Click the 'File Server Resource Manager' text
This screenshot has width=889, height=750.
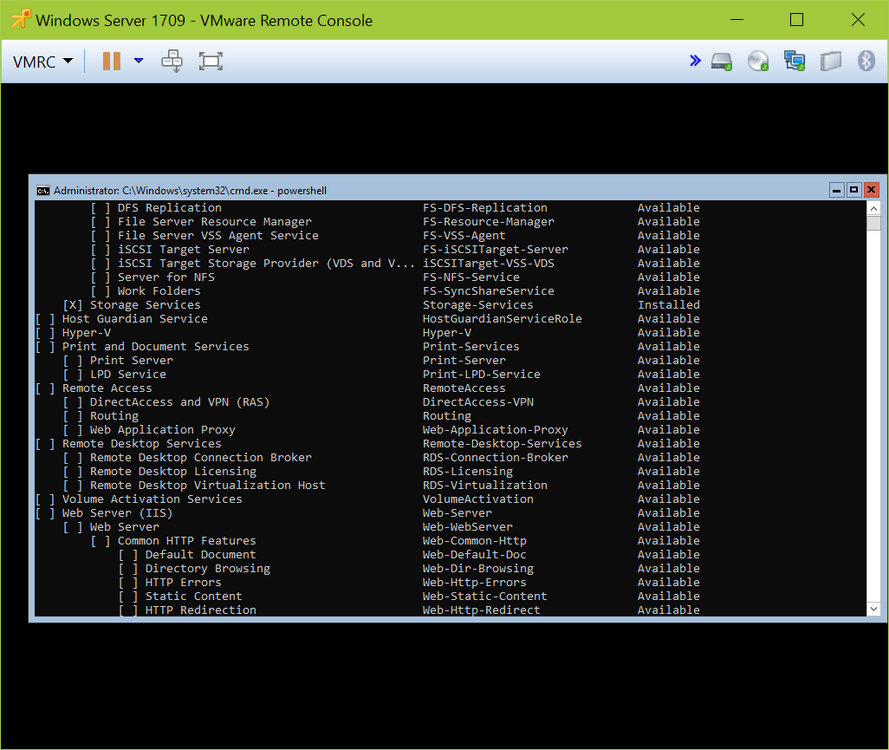click(214, 222)
